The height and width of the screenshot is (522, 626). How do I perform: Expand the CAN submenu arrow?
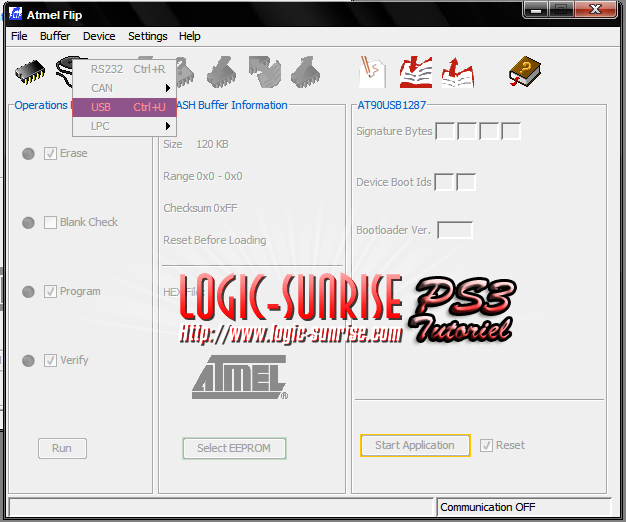click(x=168, y=88)
